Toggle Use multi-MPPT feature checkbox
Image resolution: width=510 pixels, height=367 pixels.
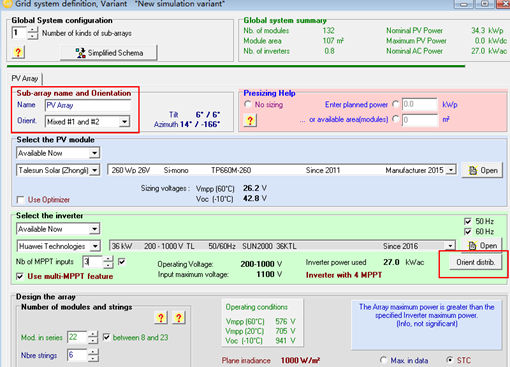point(20,276)
